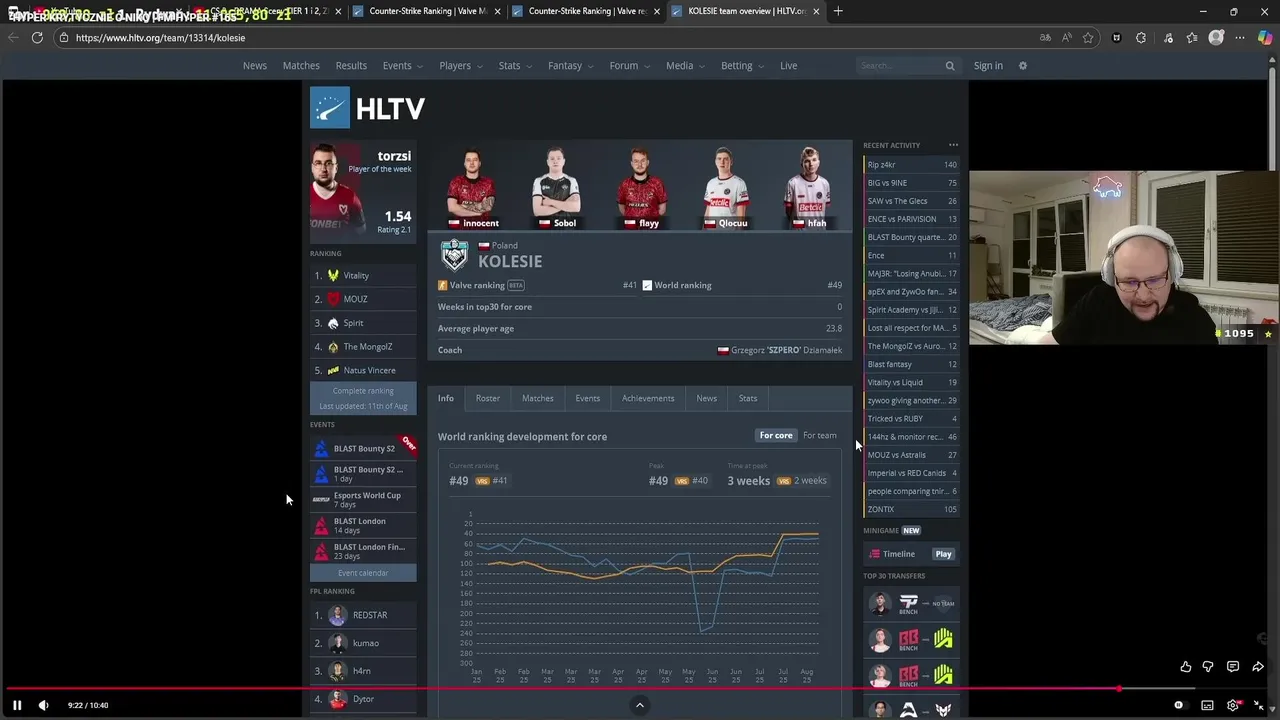Screen dimensions: 1280x720
Task: Open 'Rip z4kr' forum thread
Action: pos(911,164)
